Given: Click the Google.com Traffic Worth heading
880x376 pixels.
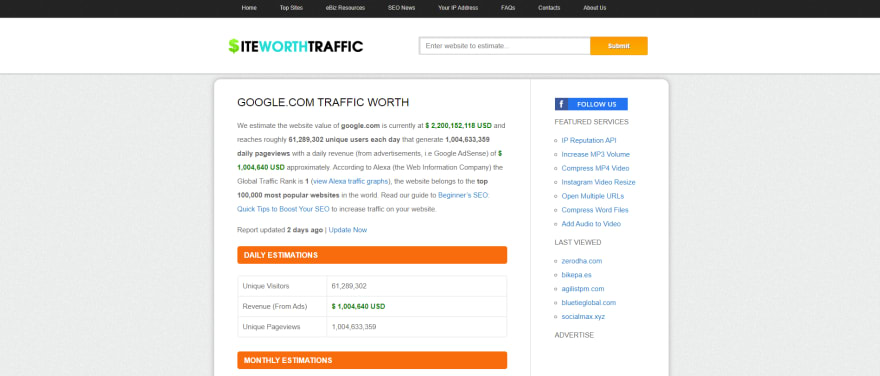Looking at the screenshot, I should (x=323, y=103).
